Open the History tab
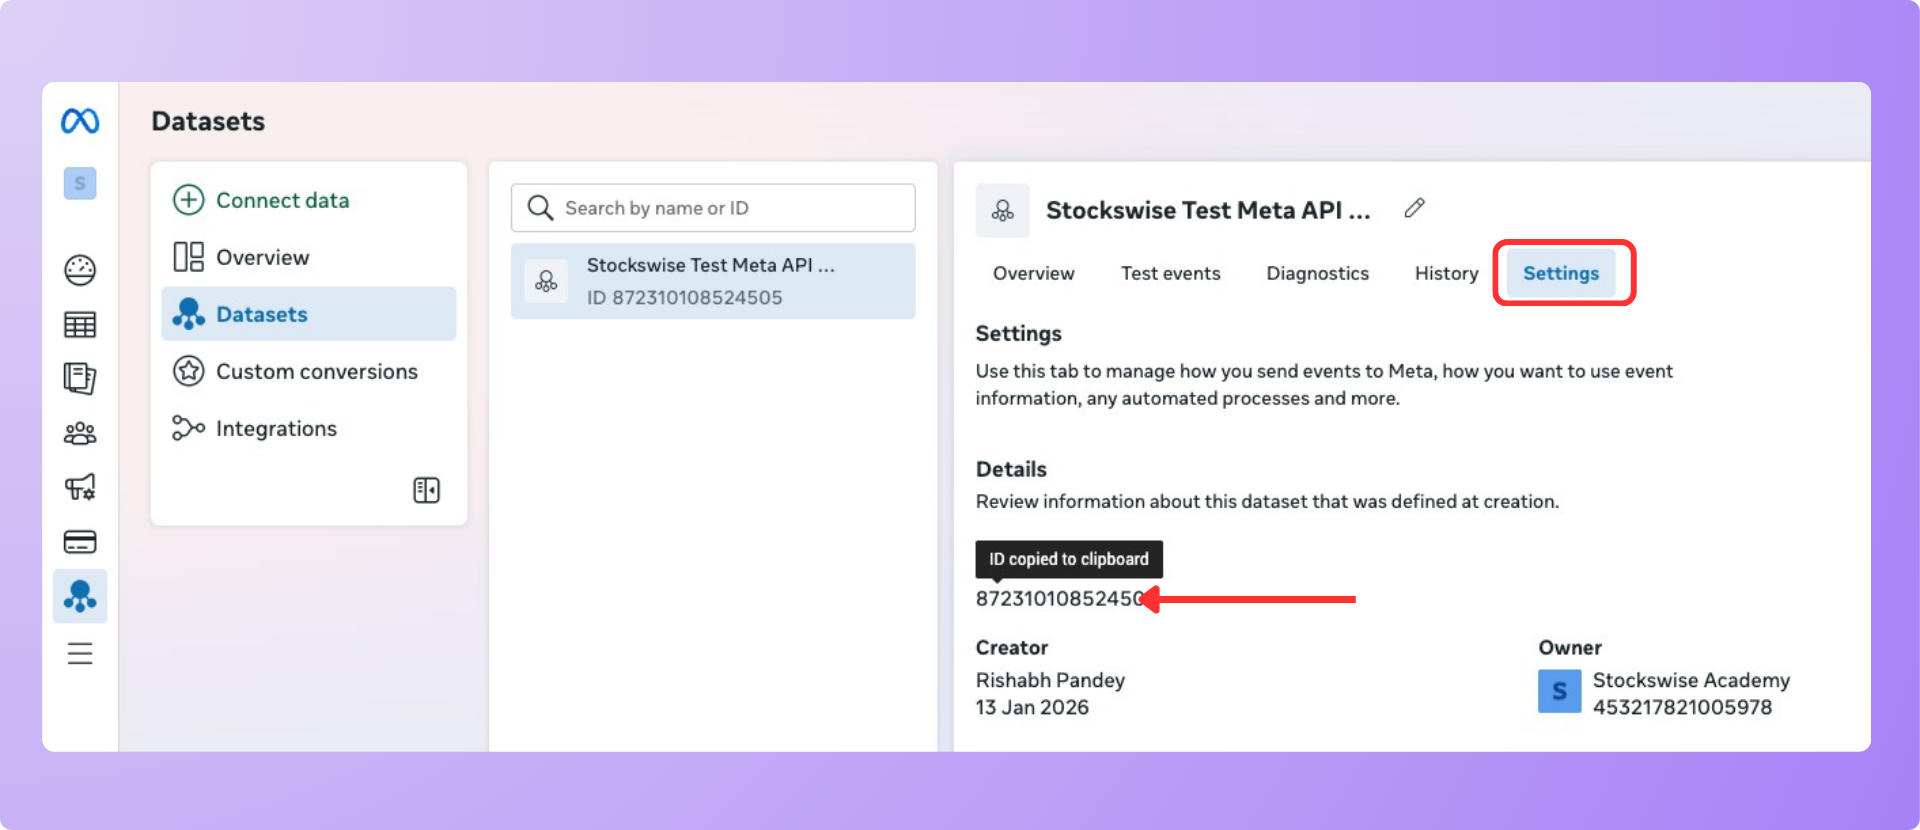The image size is (1920, 830). pyautogui.click(x=1446, y=273)
